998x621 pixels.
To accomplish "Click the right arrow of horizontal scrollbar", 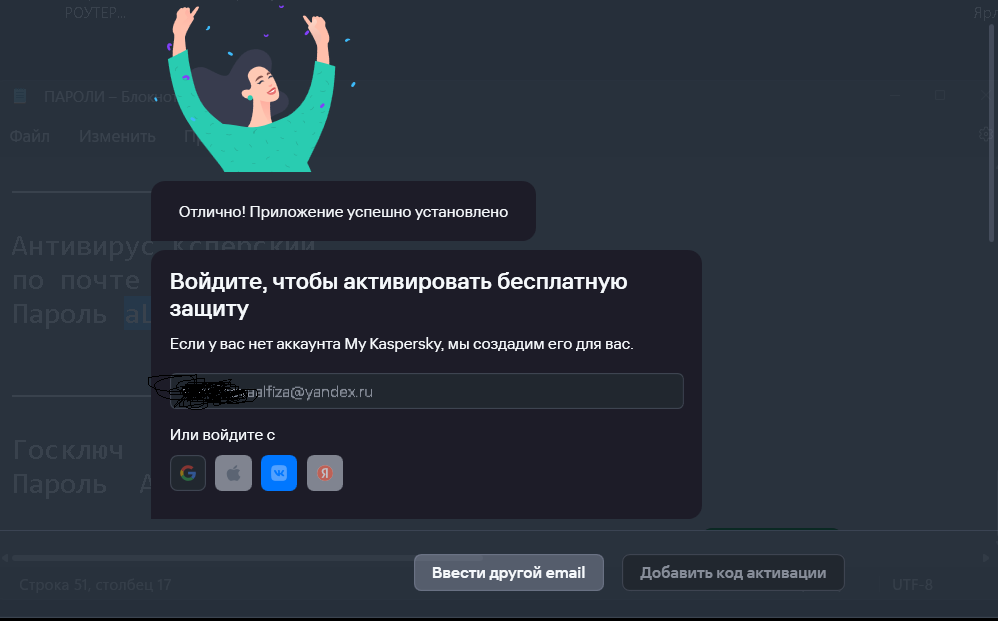I will (987, 558).
